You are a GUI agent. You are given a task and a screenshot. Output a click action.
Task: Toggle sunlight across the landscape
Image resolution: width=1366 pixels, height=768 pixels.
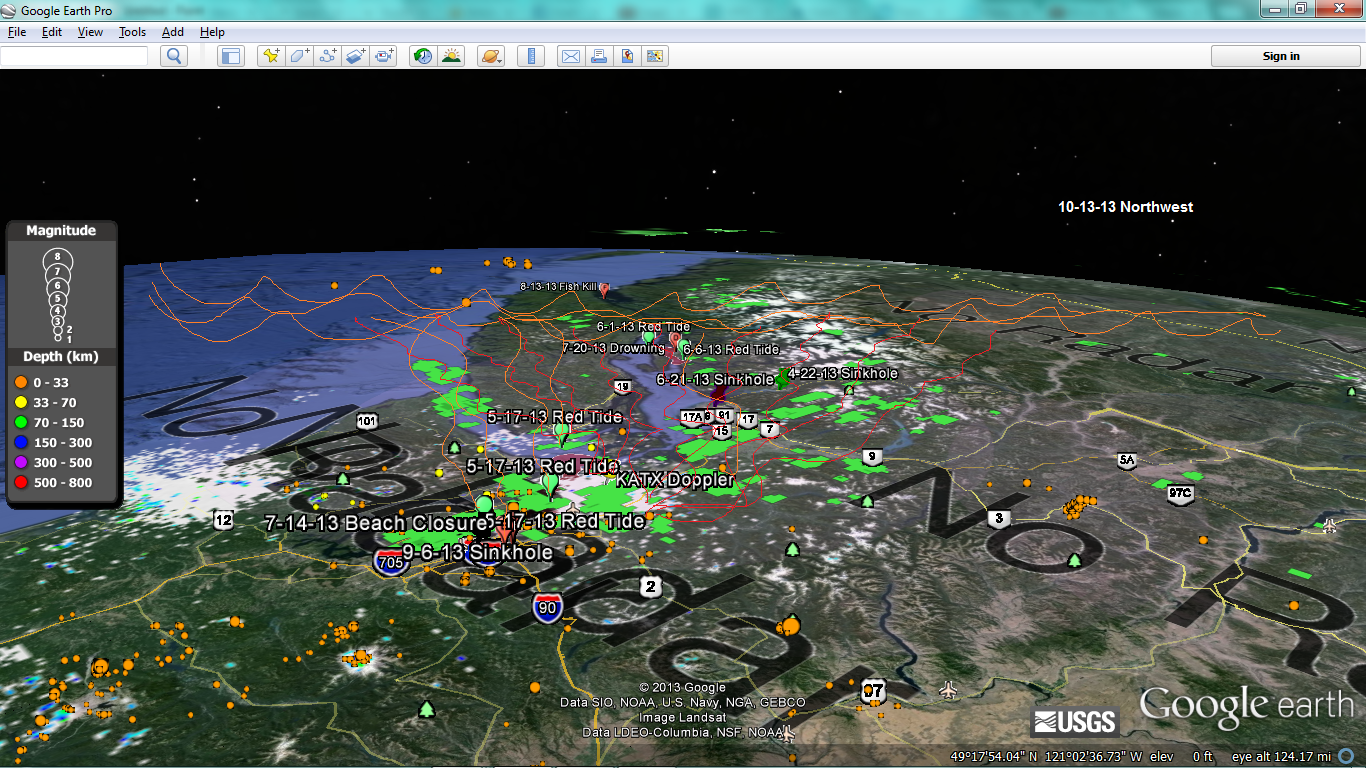coord(452,56)
